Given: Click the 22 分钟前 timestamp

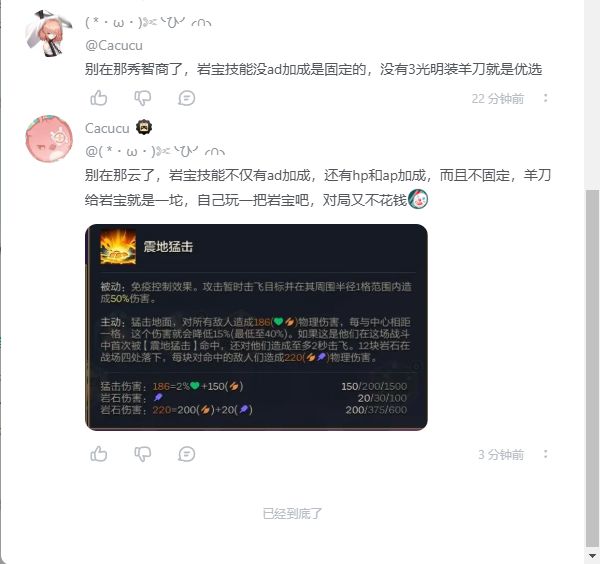Looking at the screenshot, I should point(497,99).
